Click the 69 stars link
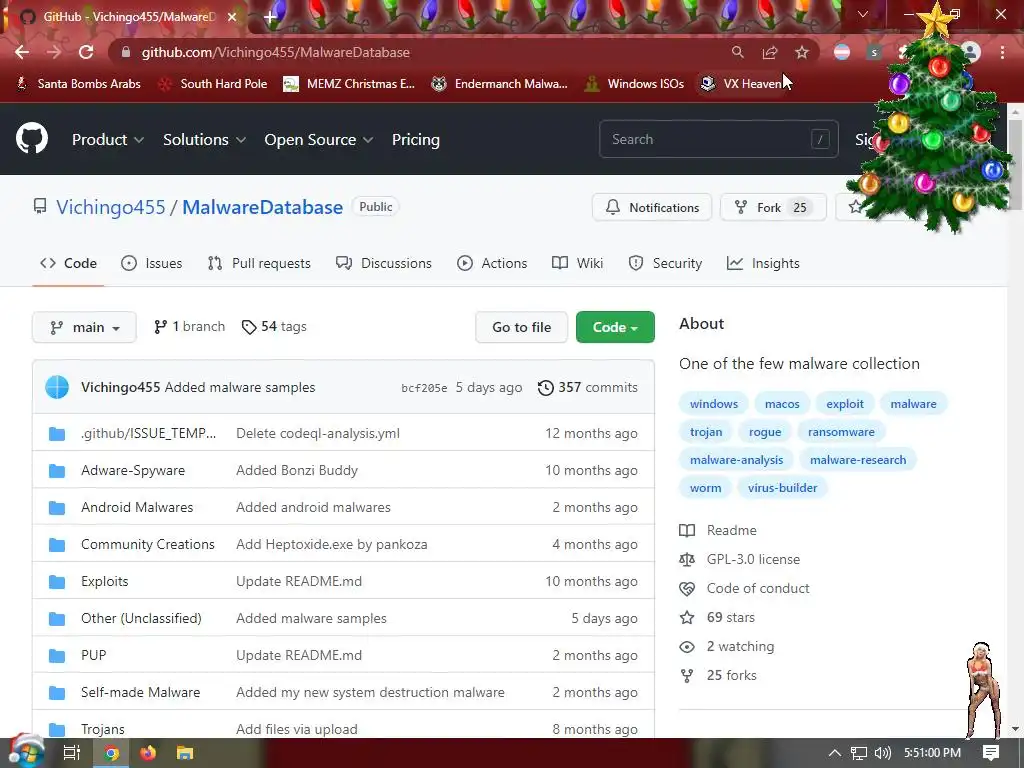This screenshot has height=768, width=1024. click(x=717, y=617)
